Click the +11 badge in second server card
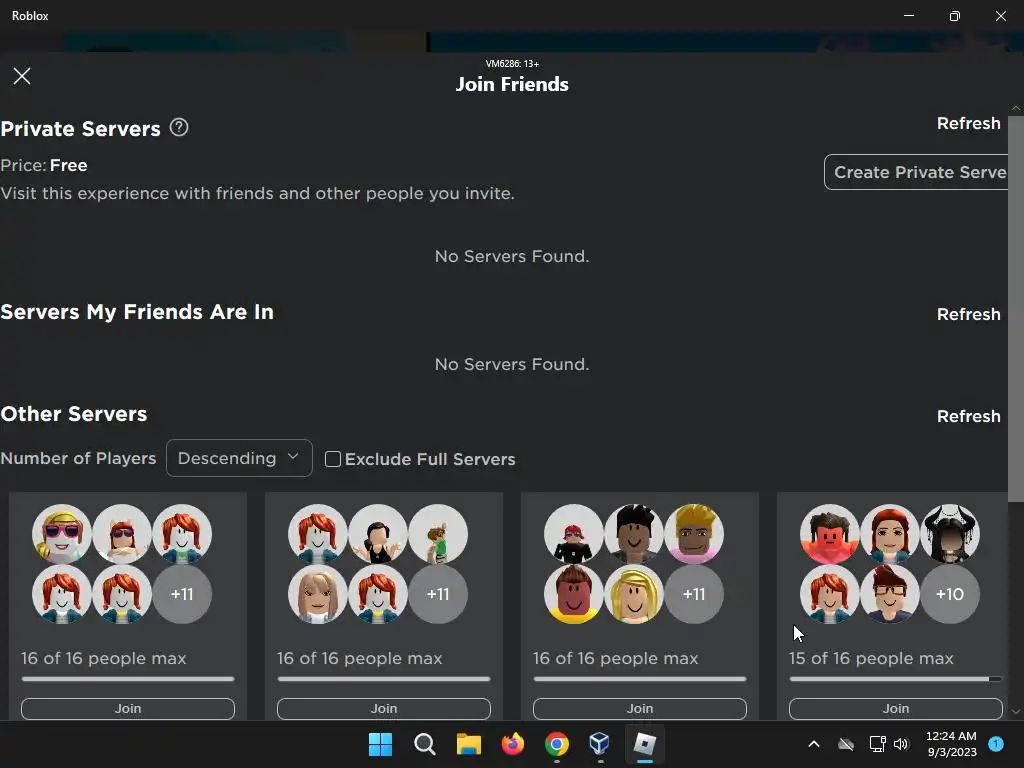 pos(438,594)
